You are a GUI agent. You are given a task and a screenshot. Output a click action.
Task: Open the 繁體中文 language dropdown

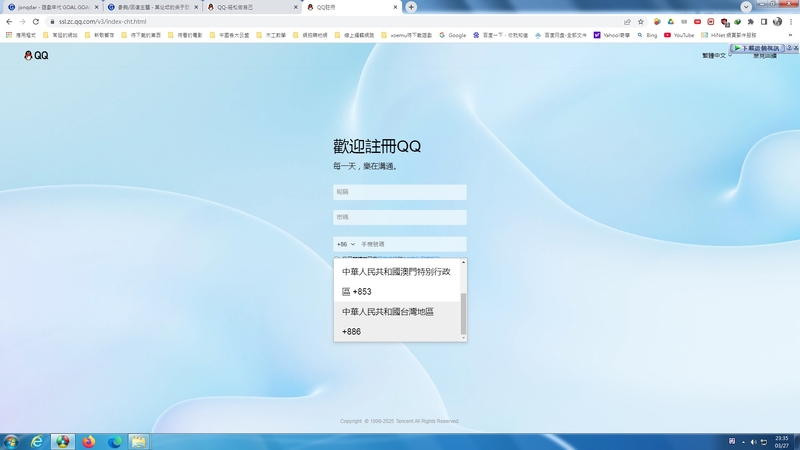pyautogui.click(x=717, y=56)
